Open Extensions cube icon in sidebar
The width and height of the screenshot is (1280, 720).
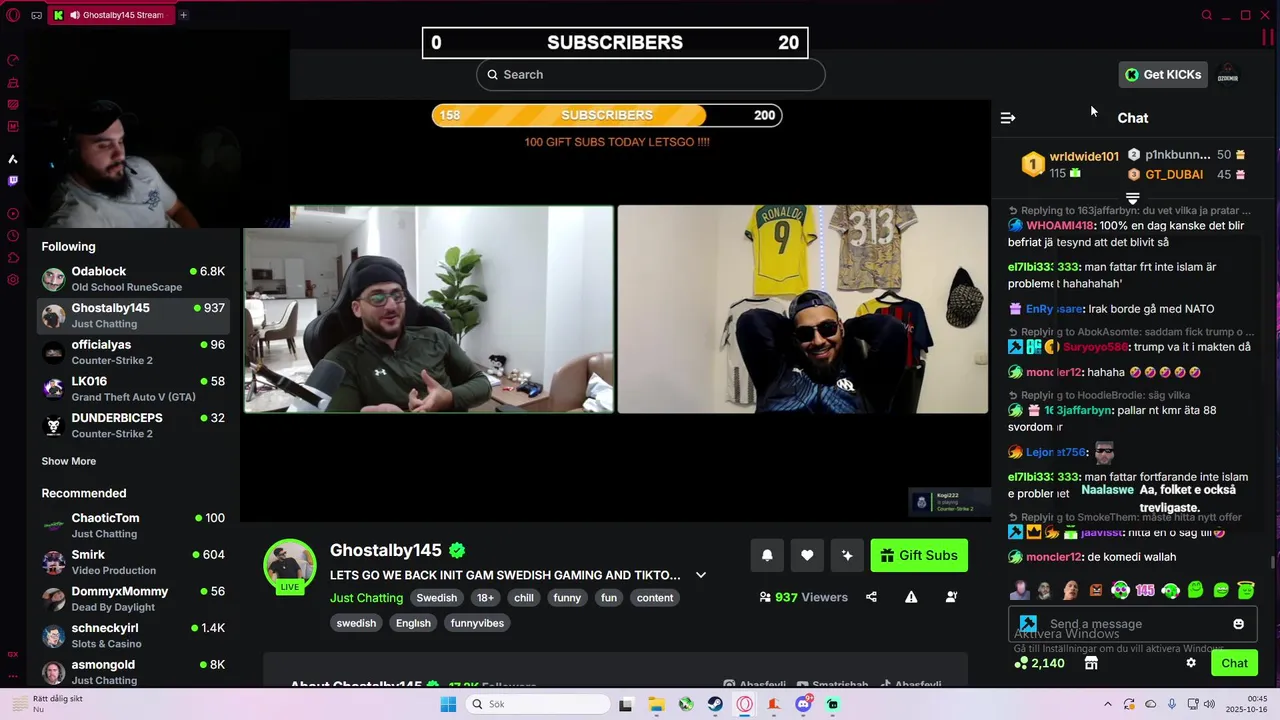click(13, 258)
